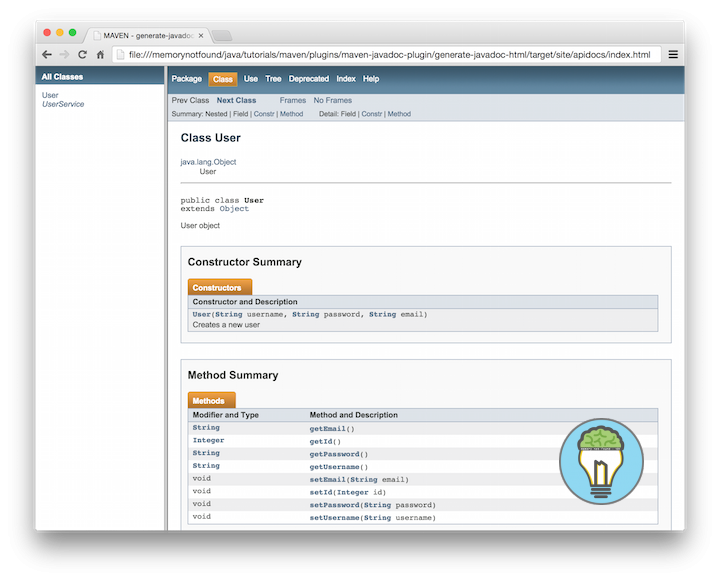Click the lightbulb brain logo

click(x=600, y=461)
